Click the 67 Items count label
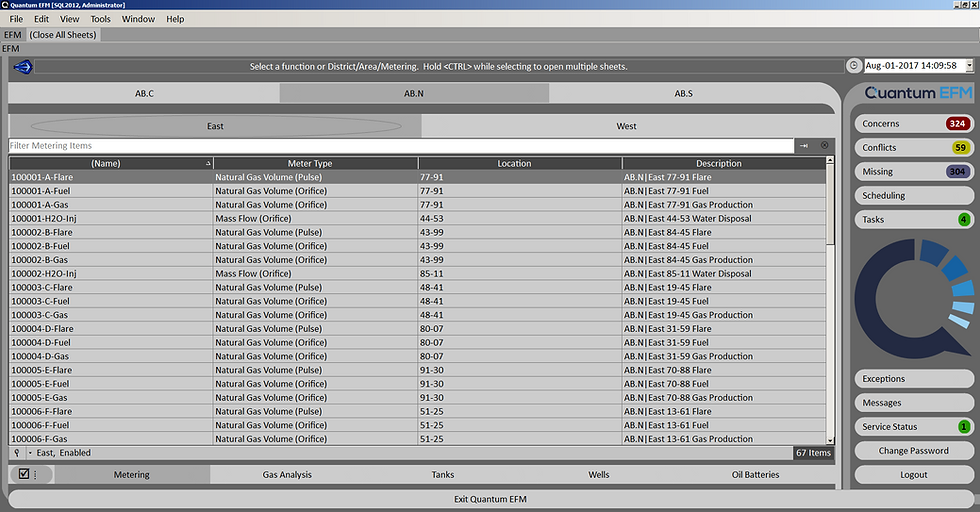980x512 pixels. click(x=813, y=453)
